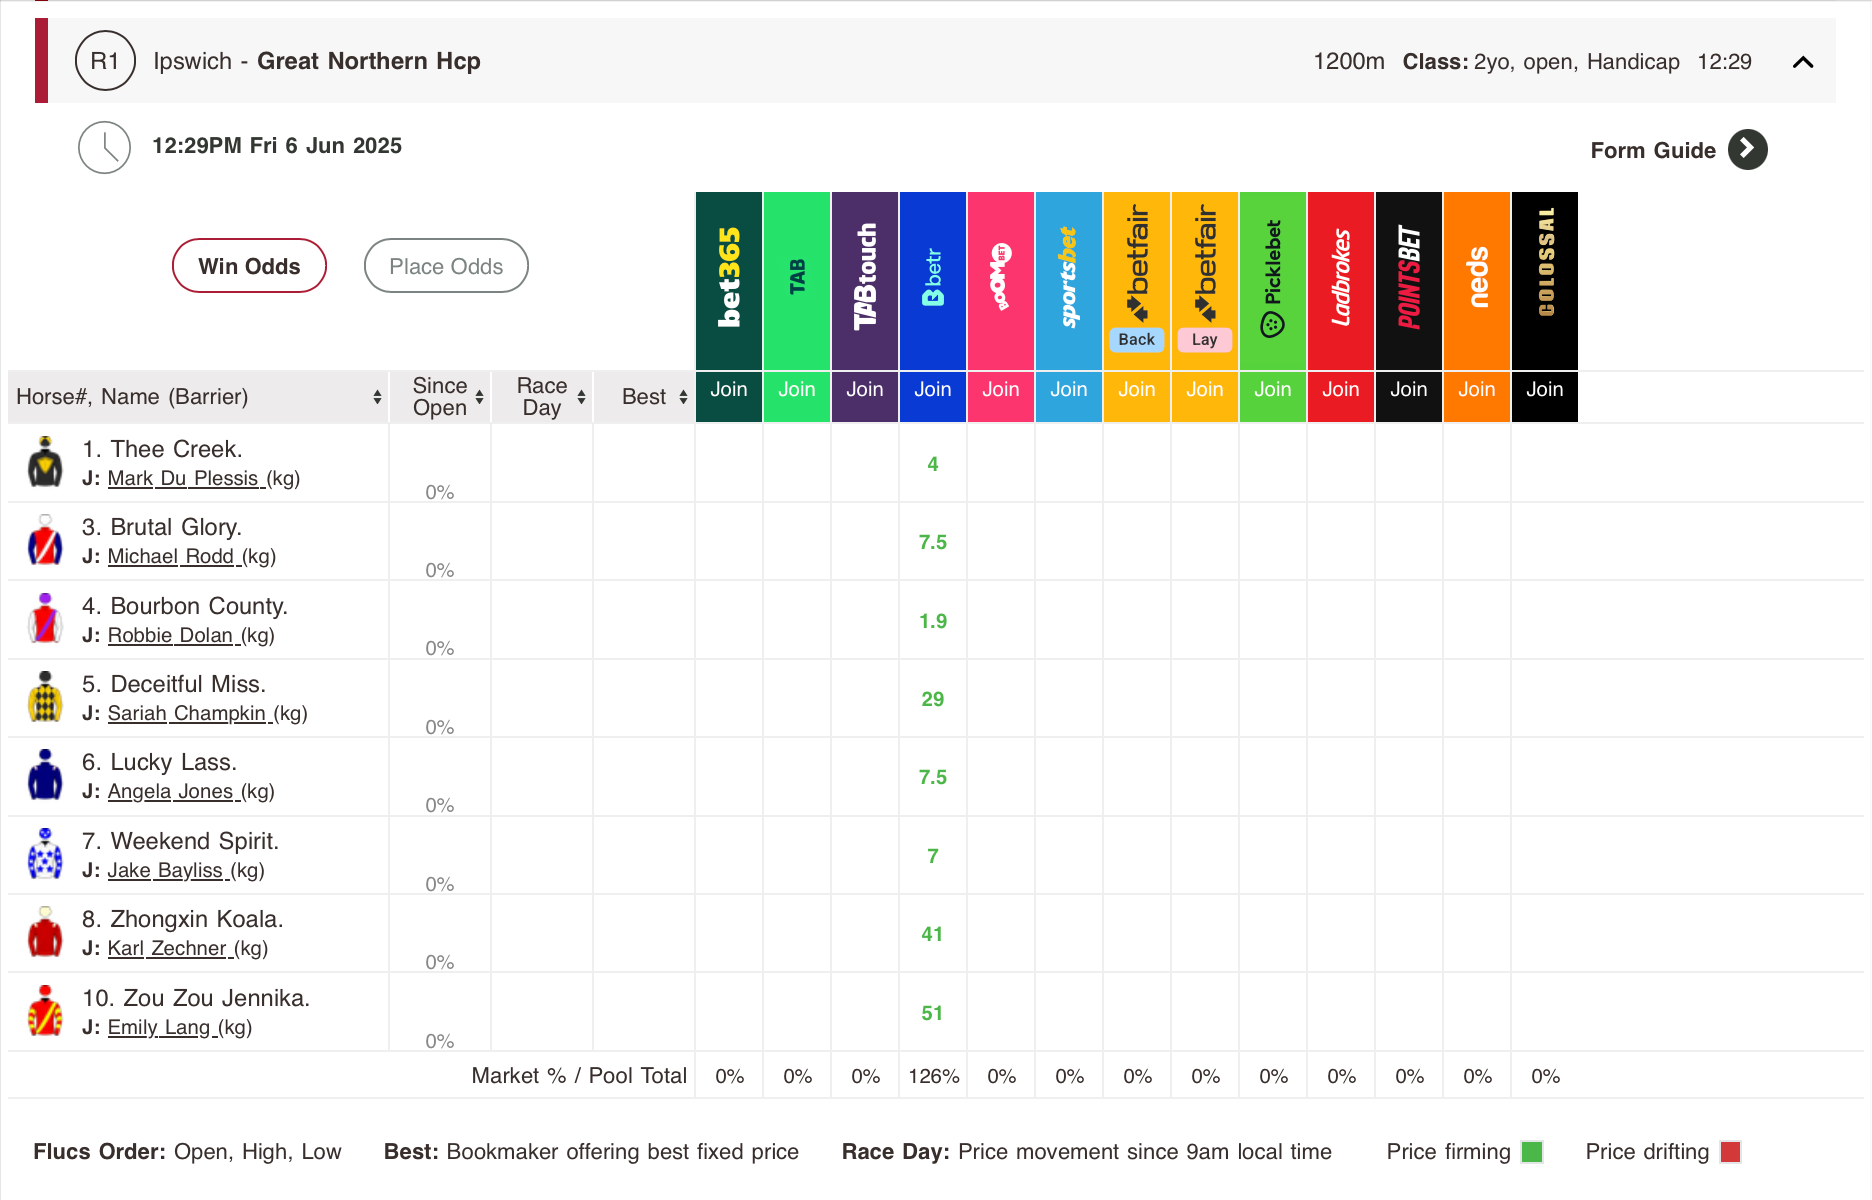
Task: Click betr odds 1.9 for Bourbon County
Action: [x=933, y=621]
